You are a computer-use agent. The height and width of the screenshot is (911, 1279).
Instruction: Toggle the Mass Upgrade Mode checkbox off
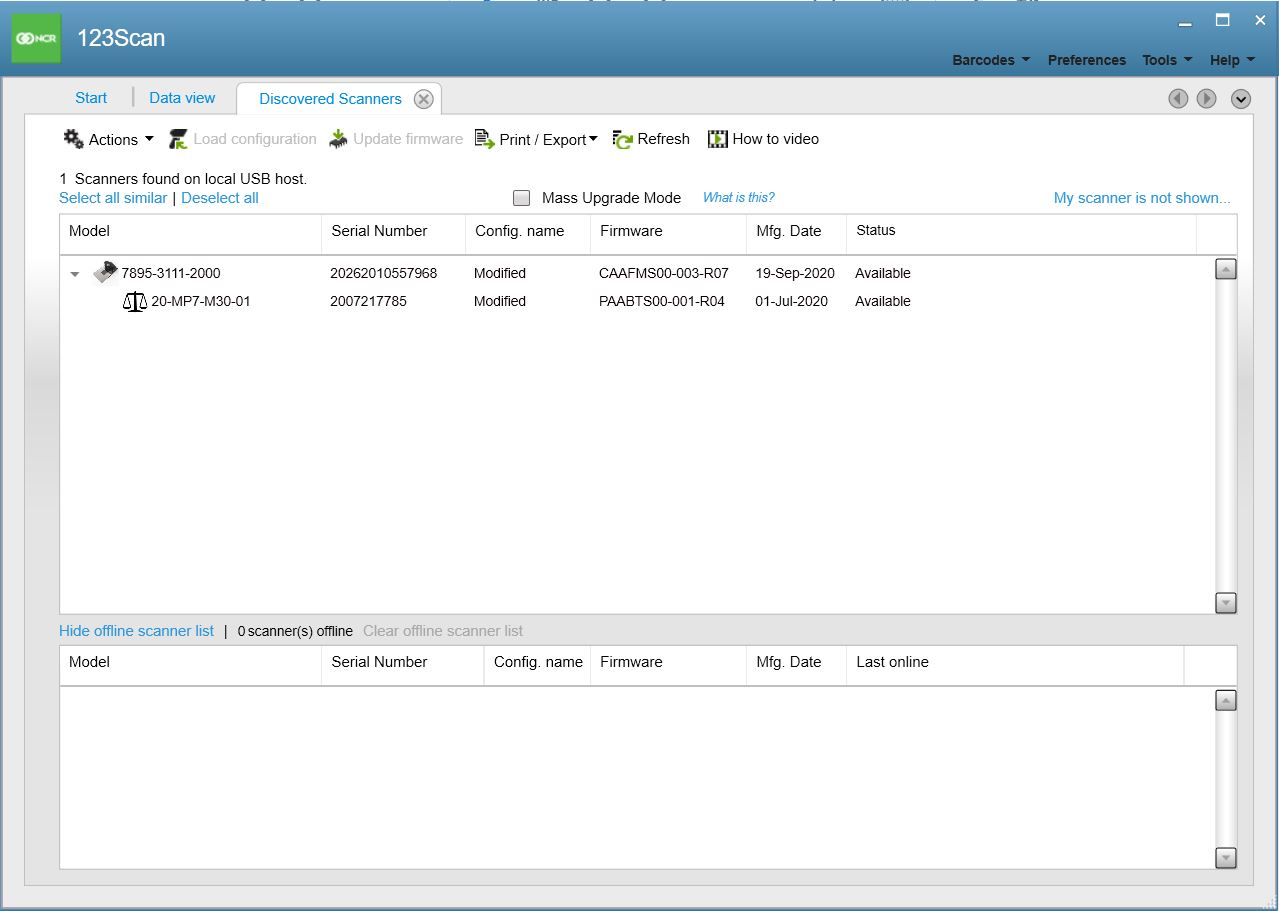[x=521, y=197]
